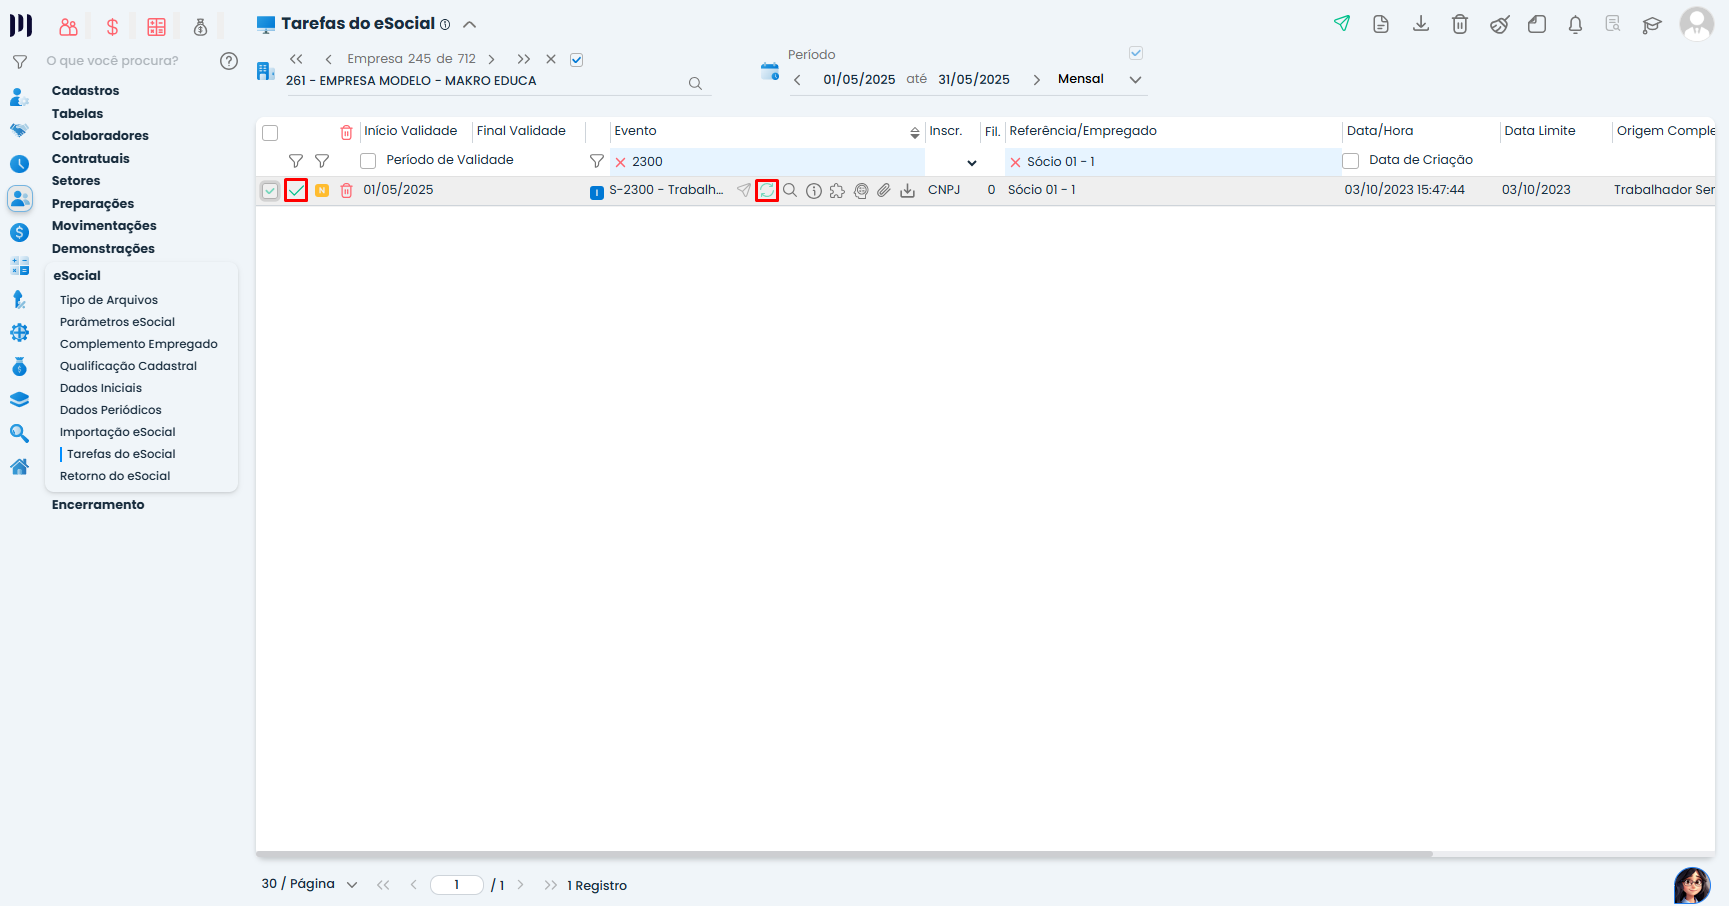Check the Data de Criação checkbox

click(x=1351, y=160)
